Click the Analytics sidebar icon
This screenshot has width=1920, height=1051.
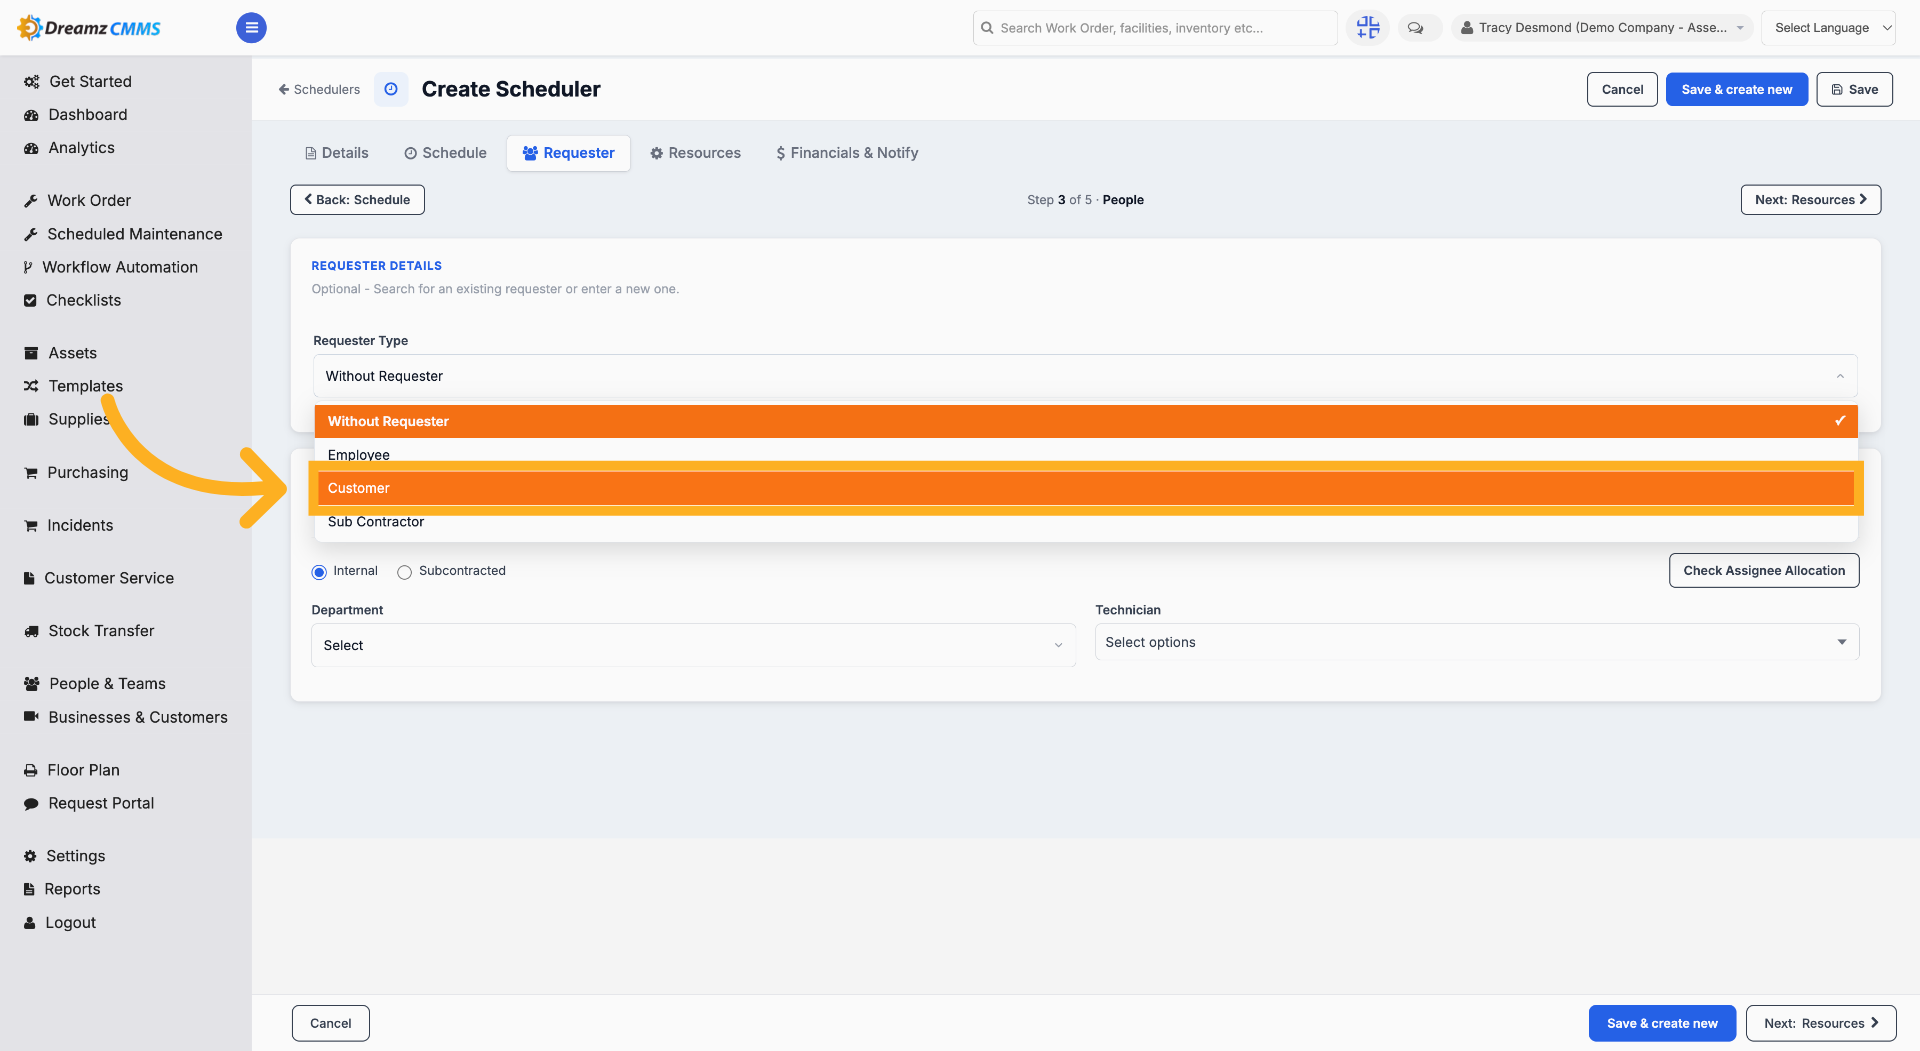[x=31, y=148]
